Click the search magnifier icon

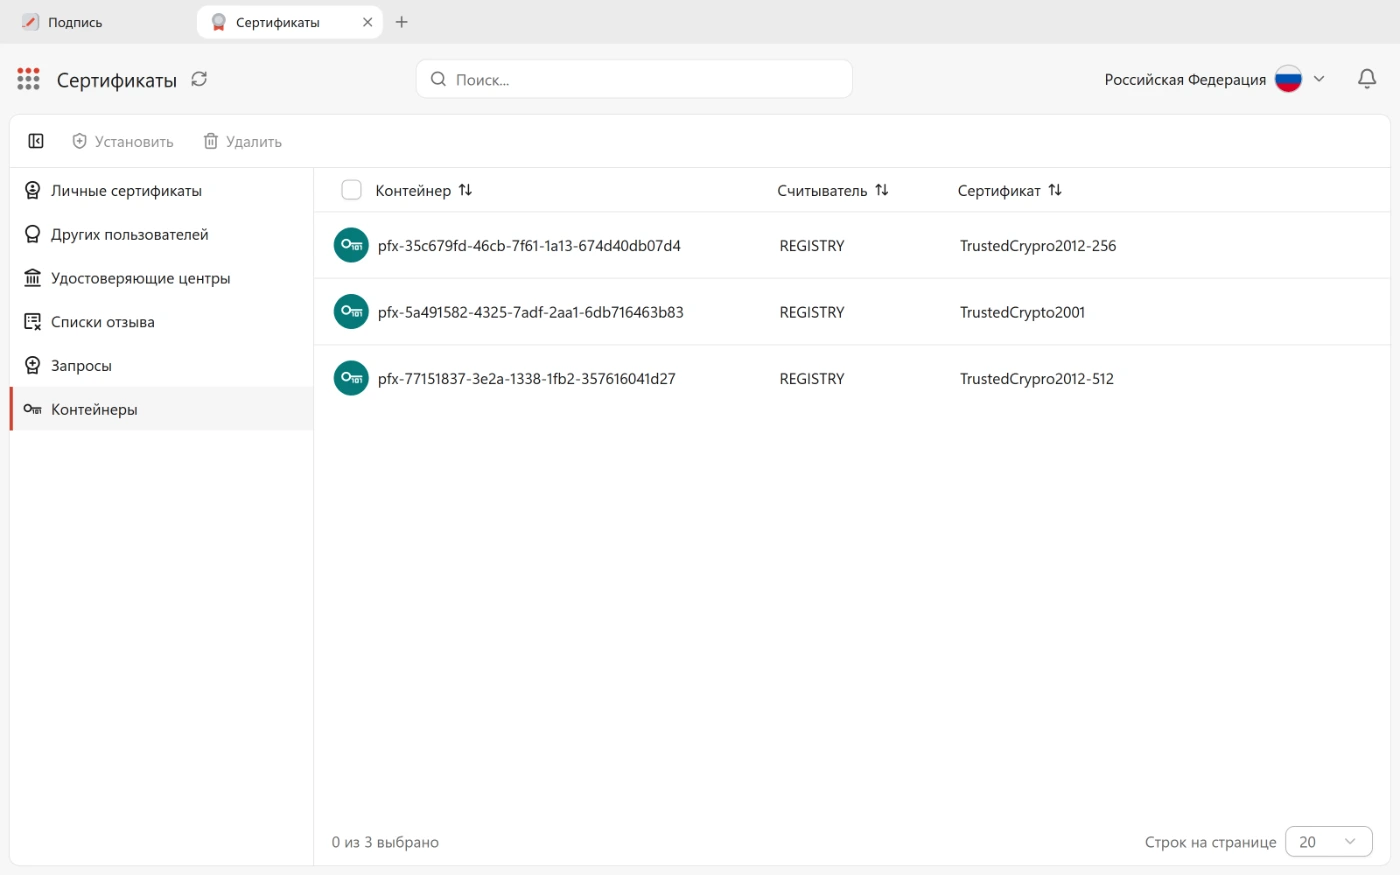point(438,79)
